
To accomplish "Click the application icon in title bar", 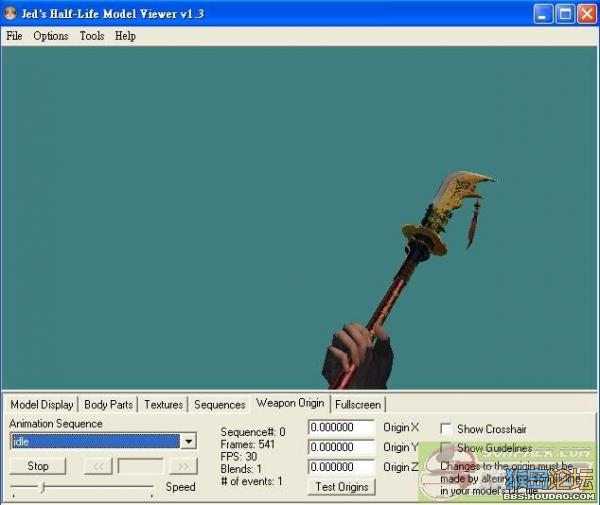I will [x=10, y=13].
